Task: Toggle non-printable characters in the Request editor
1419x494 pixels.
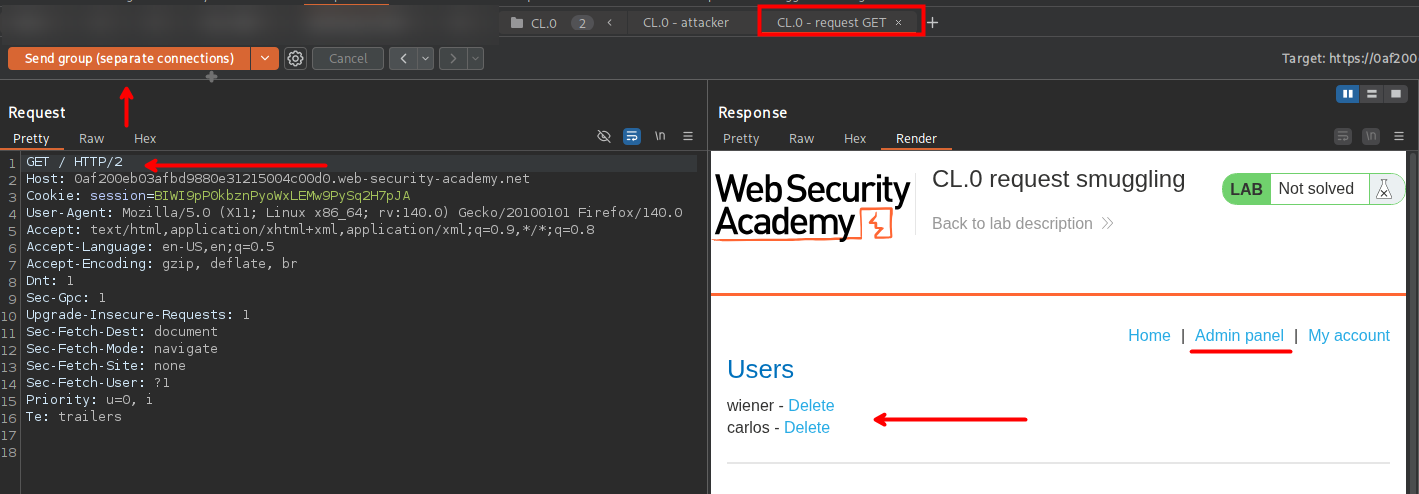Action: (x=660, y=136)
